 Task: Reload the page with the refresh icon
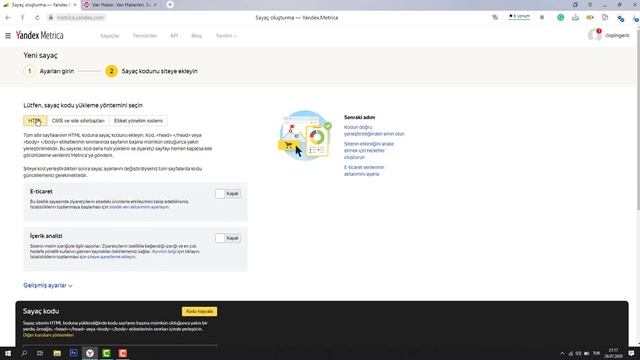pos(37,18)
